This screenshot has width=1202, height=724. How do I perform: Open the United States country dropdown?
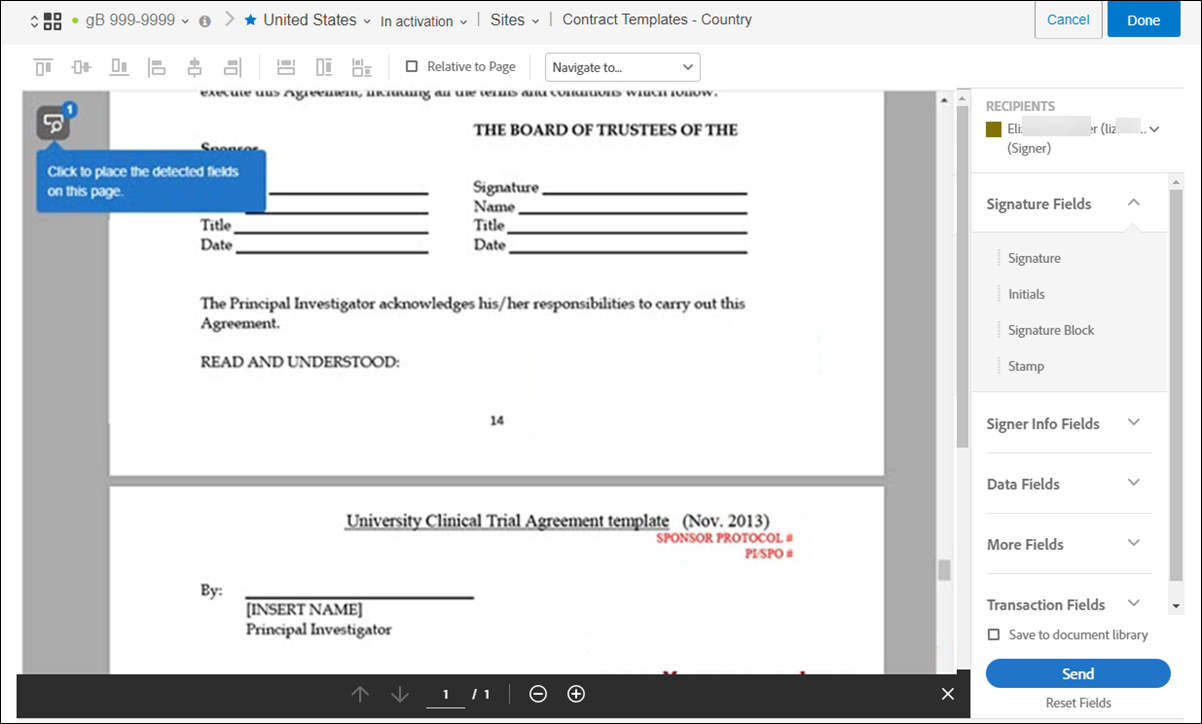[x=368, y=21]
